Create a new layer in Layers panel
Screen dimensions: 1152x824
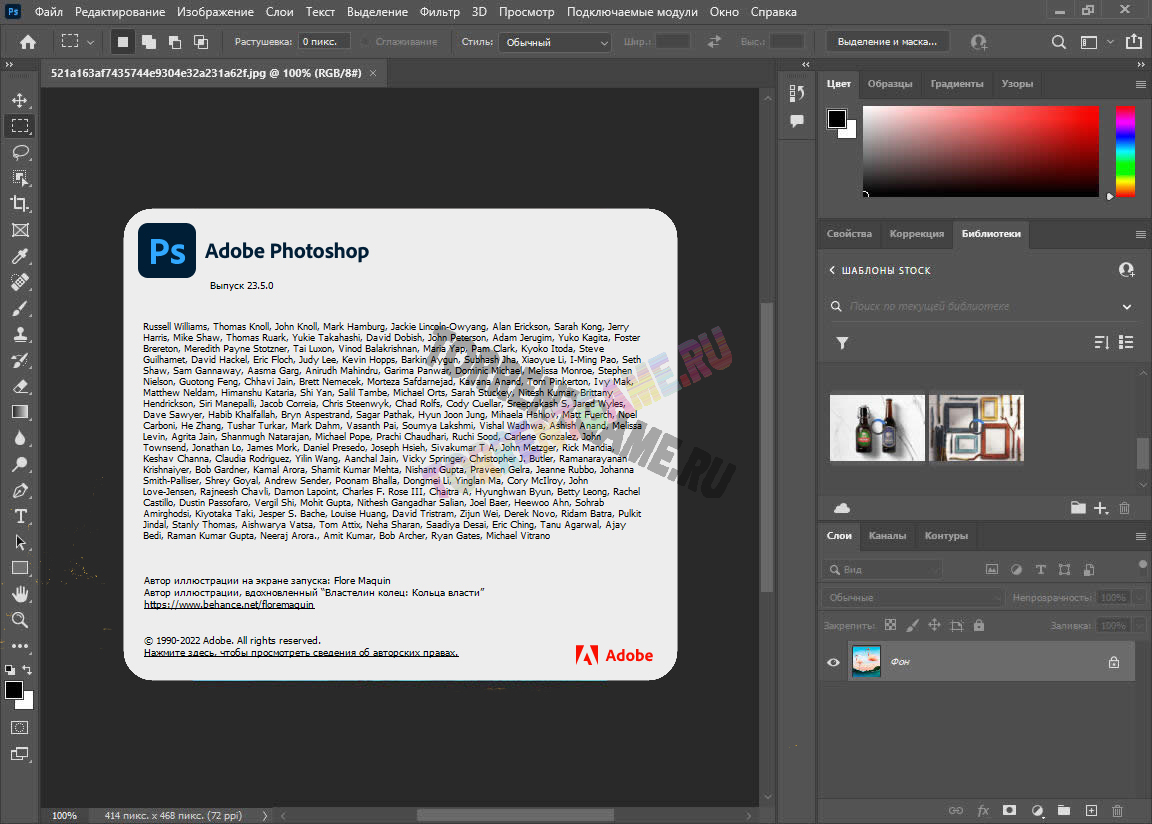click(x=1091, y=810)
